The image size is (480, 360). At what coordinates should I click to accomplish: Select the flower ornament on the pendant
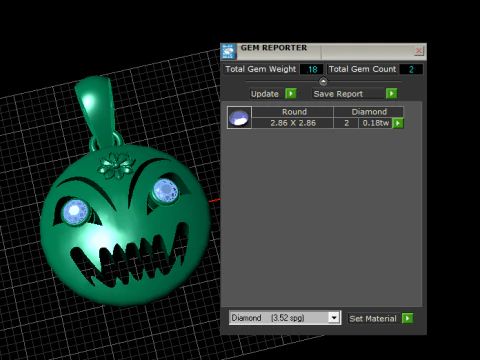pyautogui.click(x=116, y=165)
